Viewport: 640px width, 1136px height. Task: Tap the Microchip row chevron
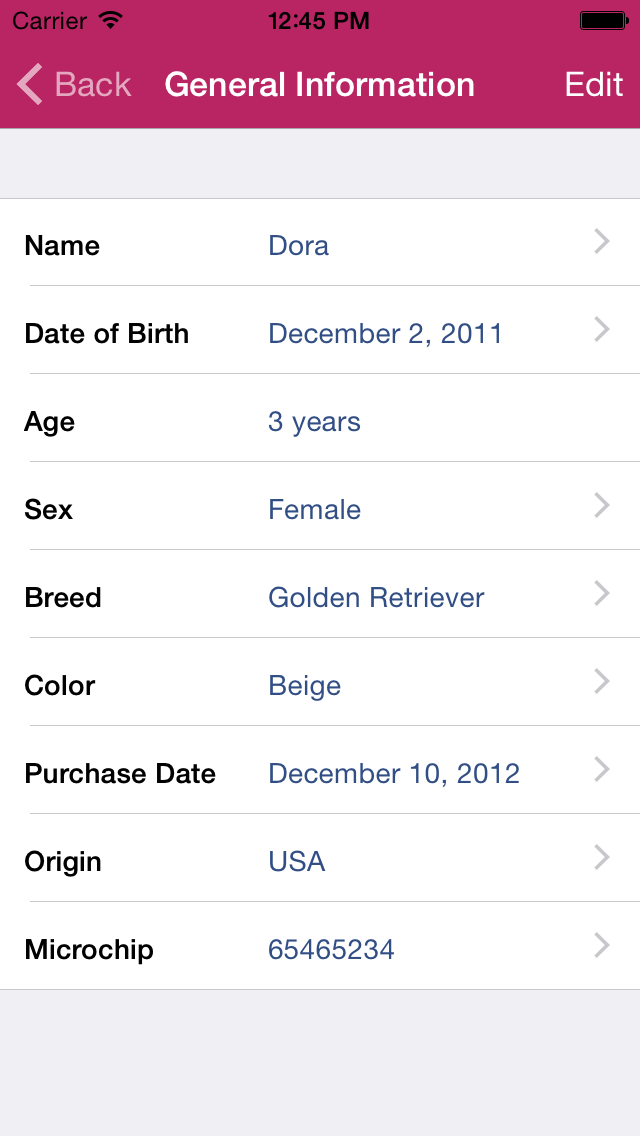[602, 945]
